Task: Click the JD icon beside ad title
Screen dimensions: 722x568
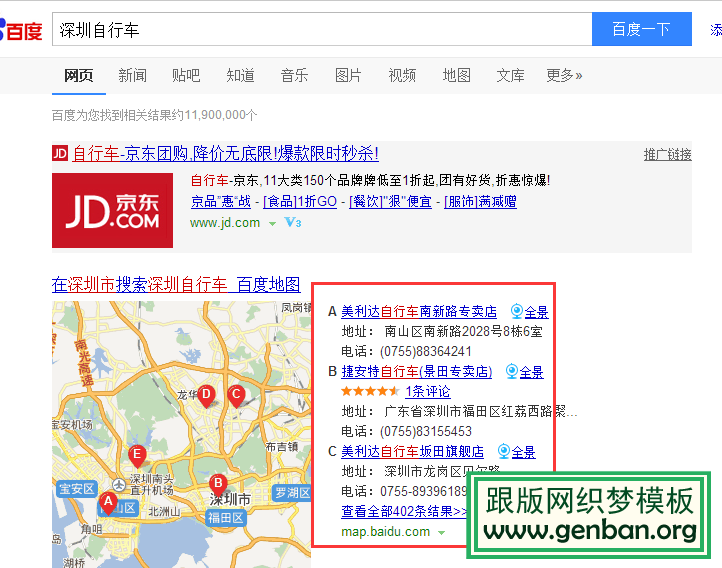Action: [x=60, y=153]
